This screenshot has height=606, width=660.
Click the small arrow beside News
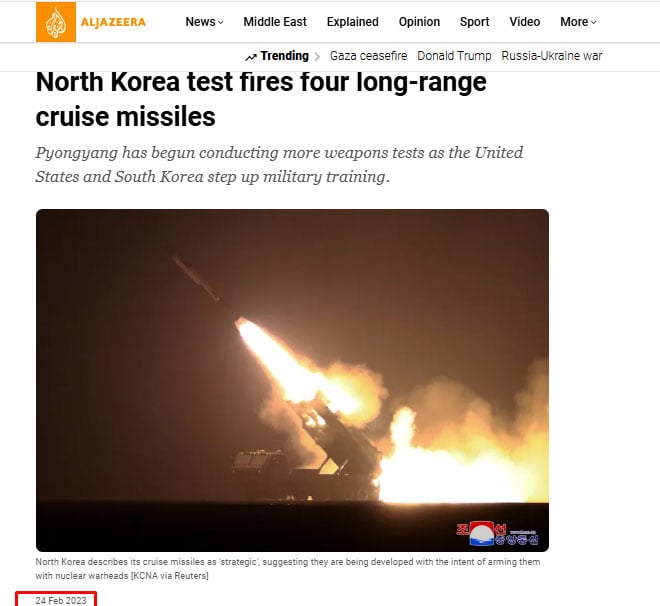pyautogui.click(x=221, y=22)
